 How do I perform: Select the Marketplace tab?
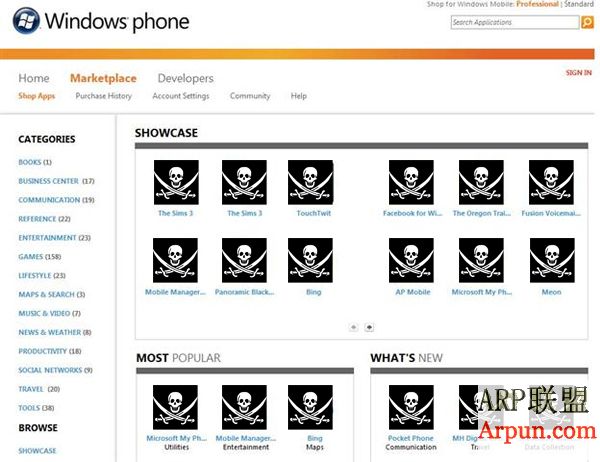click(103, 78)
